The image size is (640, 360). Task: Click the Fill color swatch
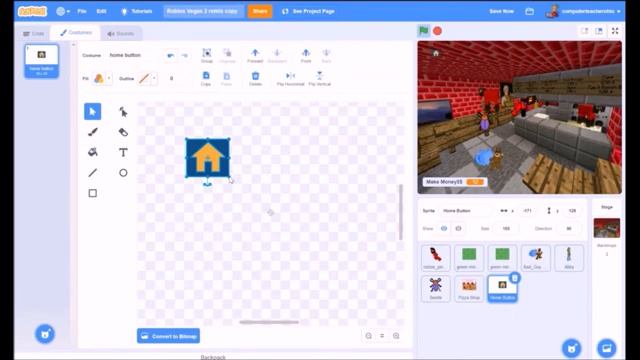click(99, 78)
